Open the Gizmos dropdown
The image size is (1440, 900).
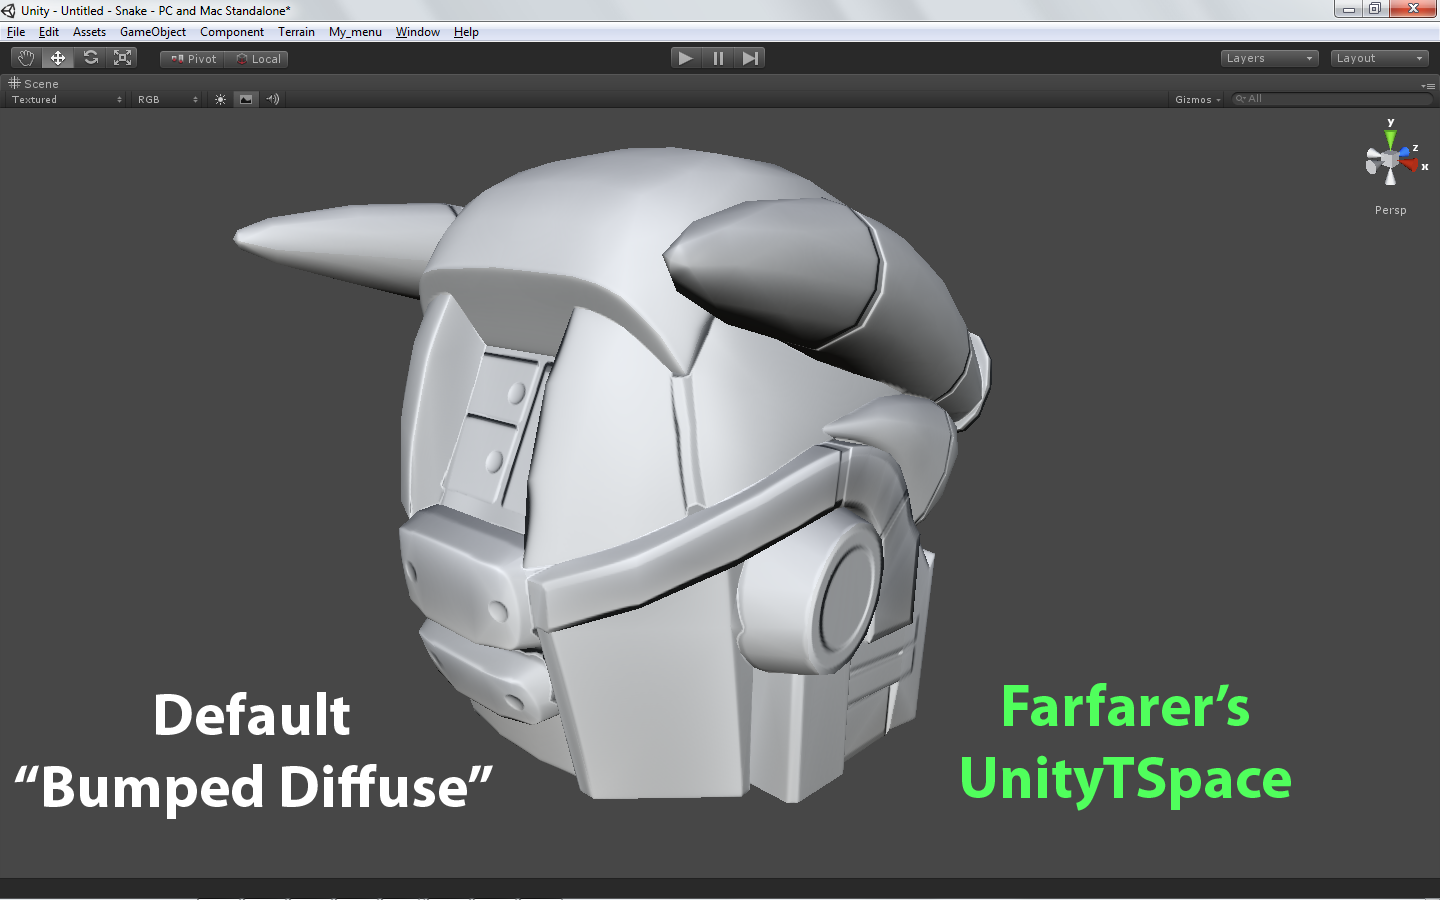point(1198,99)
